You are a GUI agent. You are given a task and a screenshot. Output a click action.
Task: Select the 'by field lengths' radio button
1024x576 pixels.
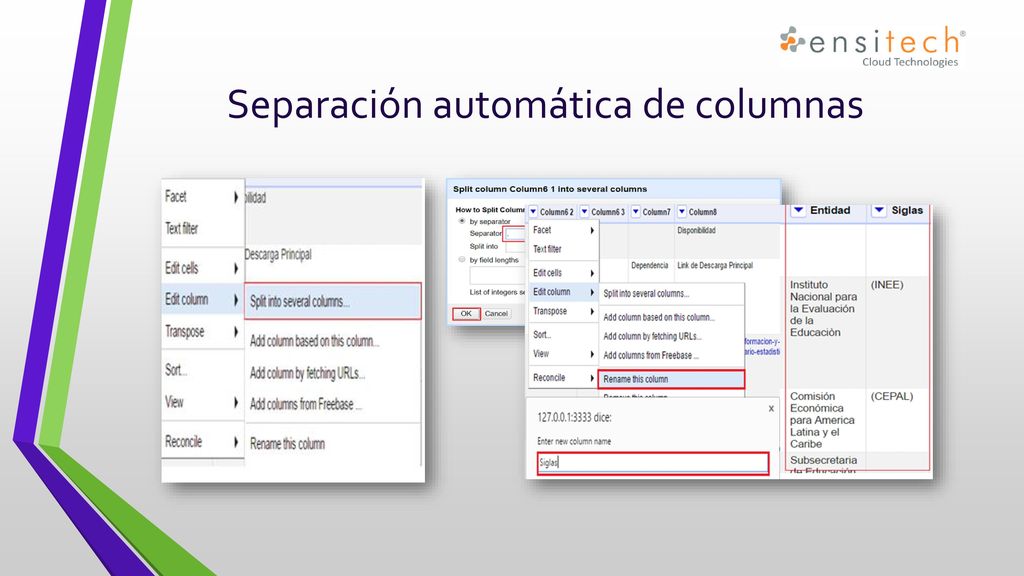[x=462, y=260]
